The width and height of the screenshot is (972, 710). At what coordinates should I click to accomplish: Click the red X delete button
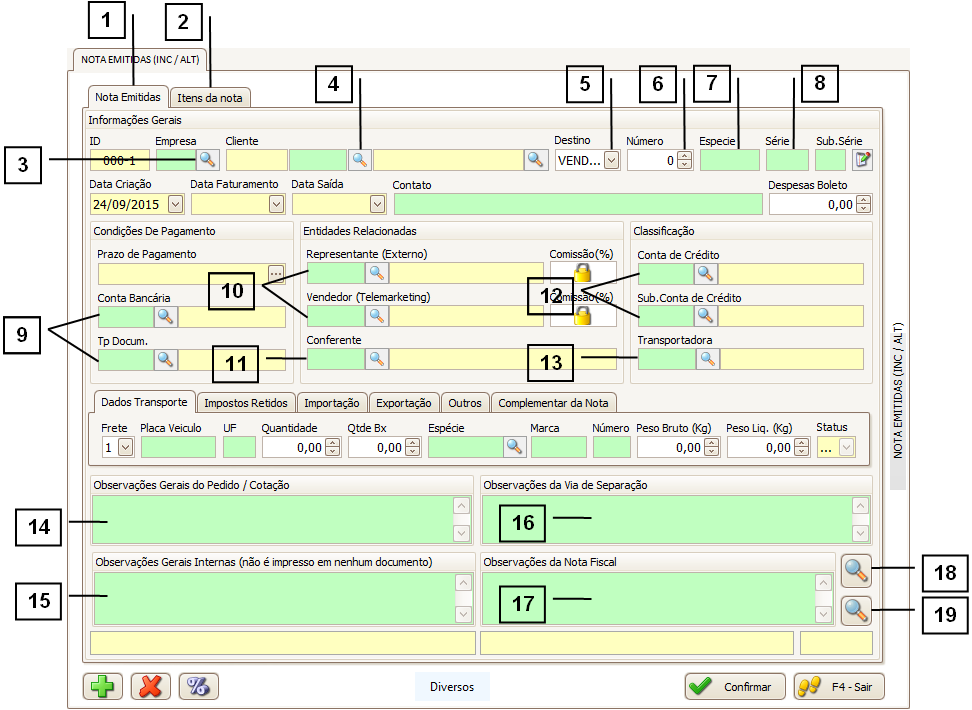pyautogui.click(x=150, y=686)
